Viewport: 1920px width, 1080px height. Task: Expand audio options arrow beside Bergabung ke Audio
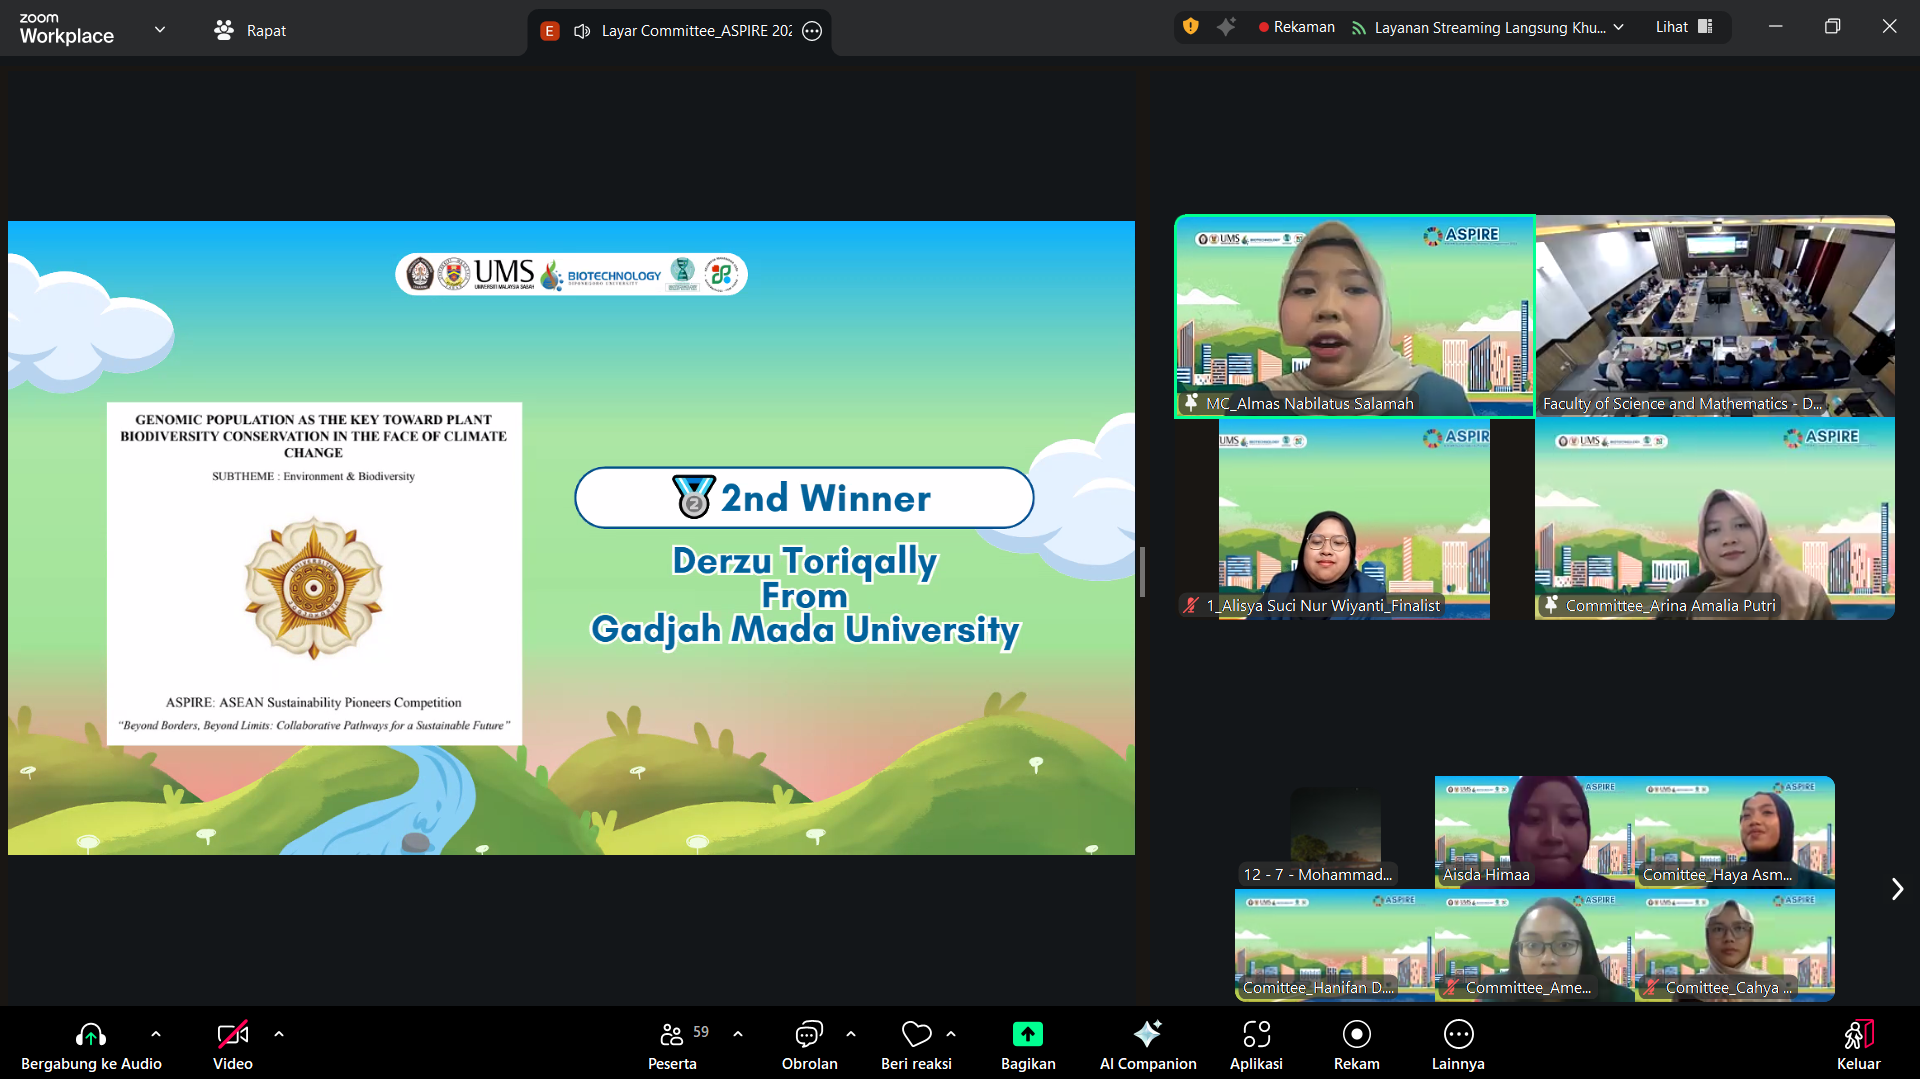(156, 1034)
